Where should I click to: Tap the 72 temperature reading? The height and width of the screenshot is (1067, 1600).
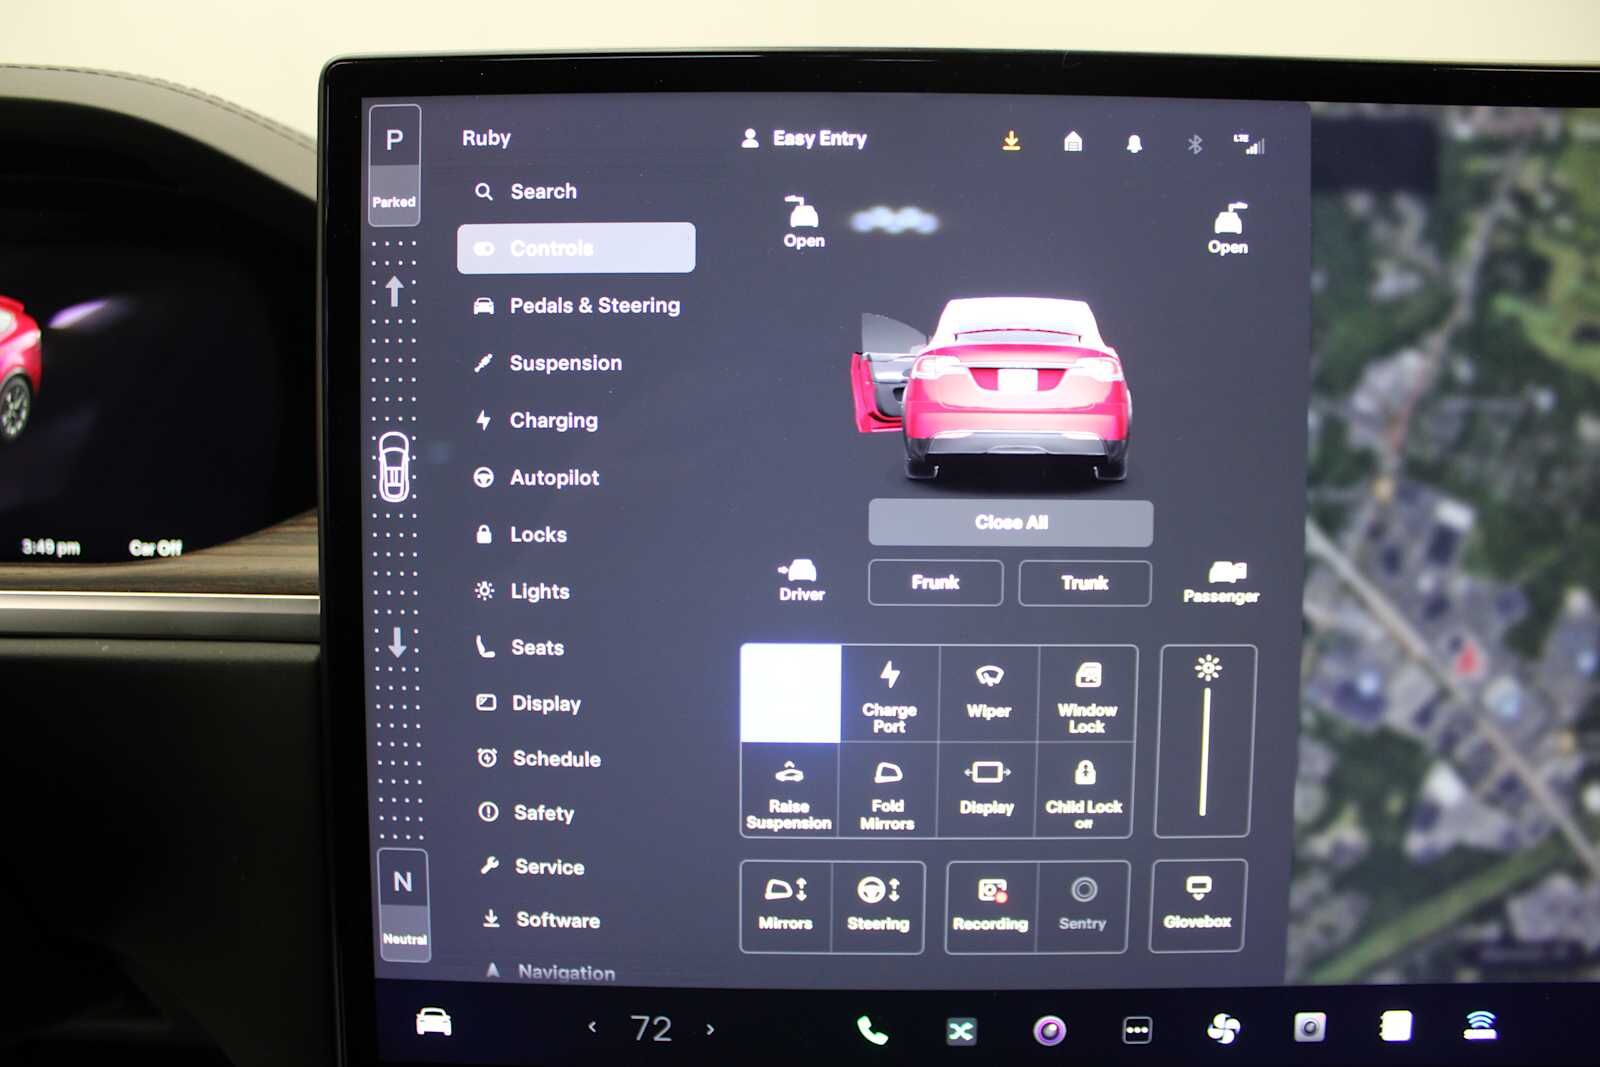pos(651,1028)
